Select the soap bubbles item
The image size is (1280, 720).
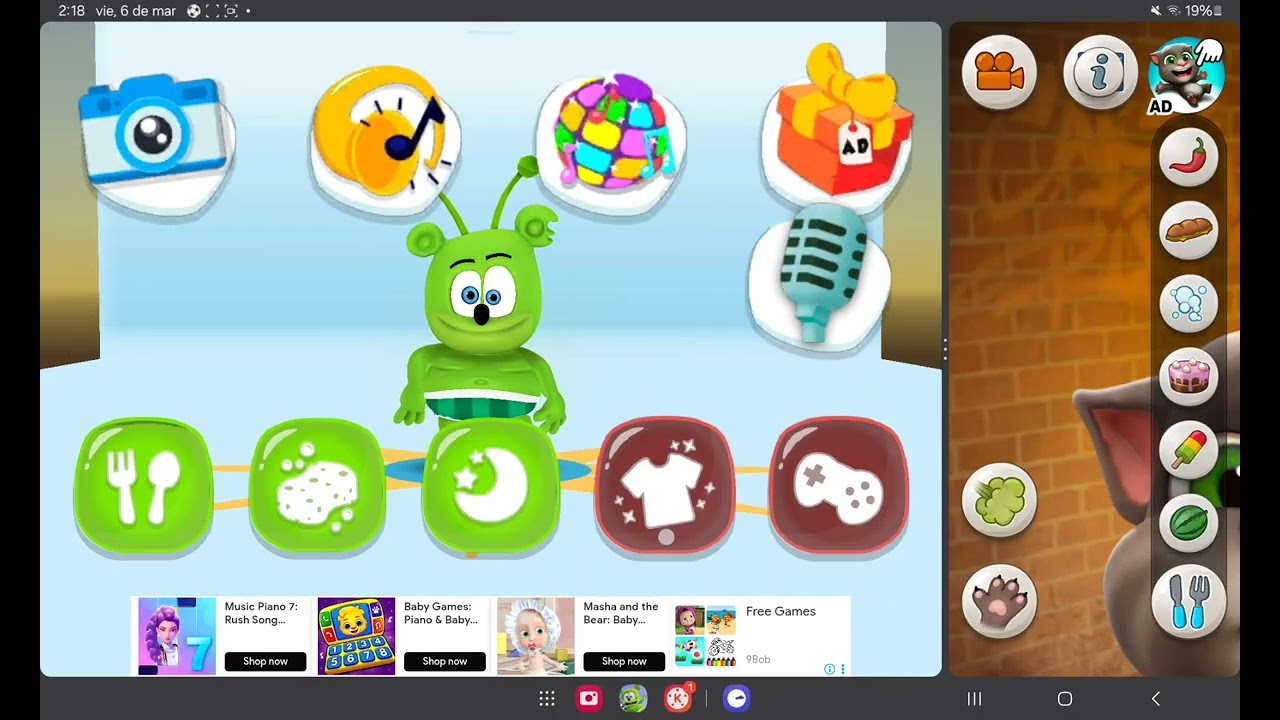1189,304
